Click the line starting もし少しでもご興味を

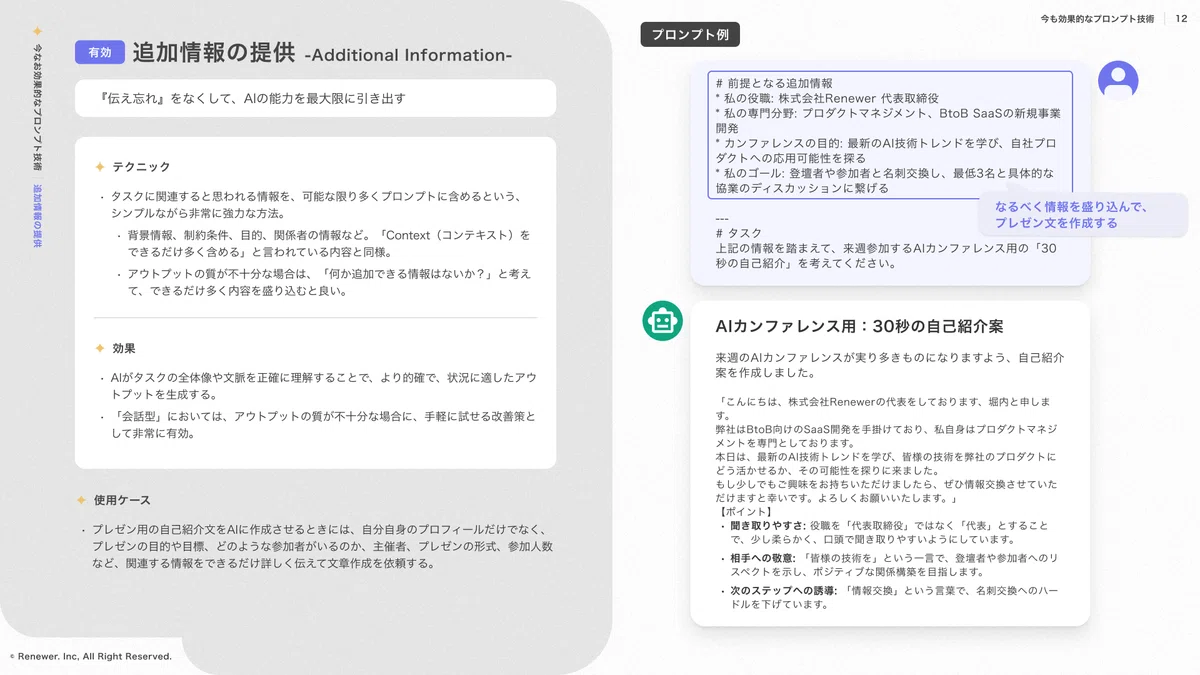pos(886,491)
